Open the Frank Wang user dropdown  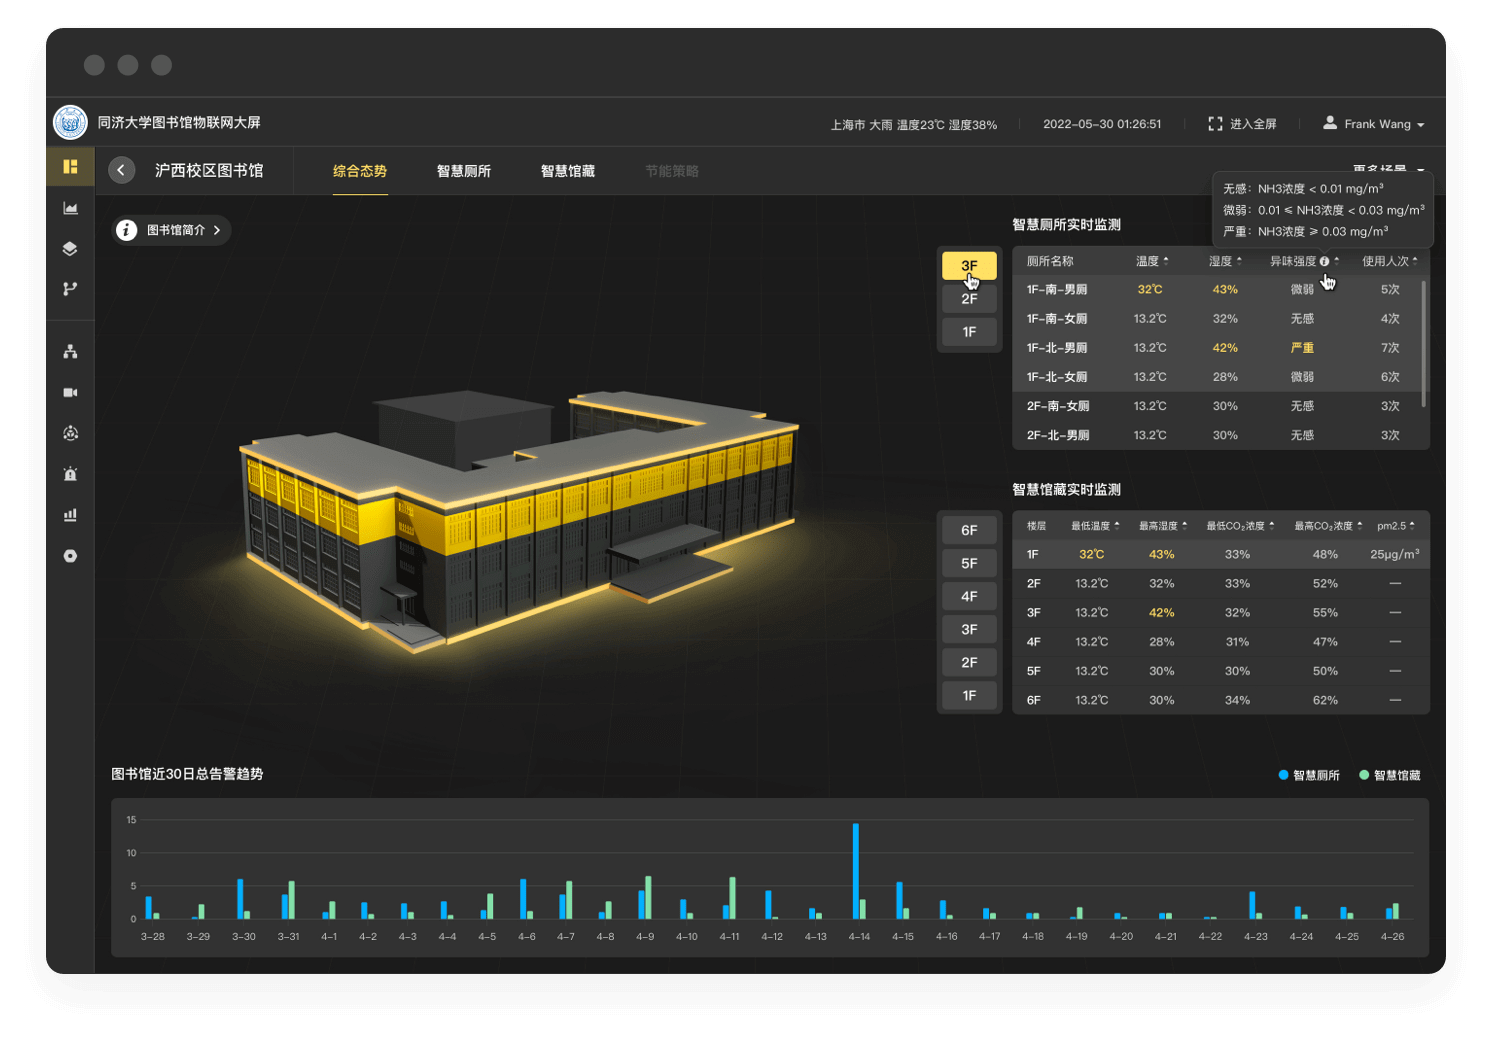click(1374, 124)
